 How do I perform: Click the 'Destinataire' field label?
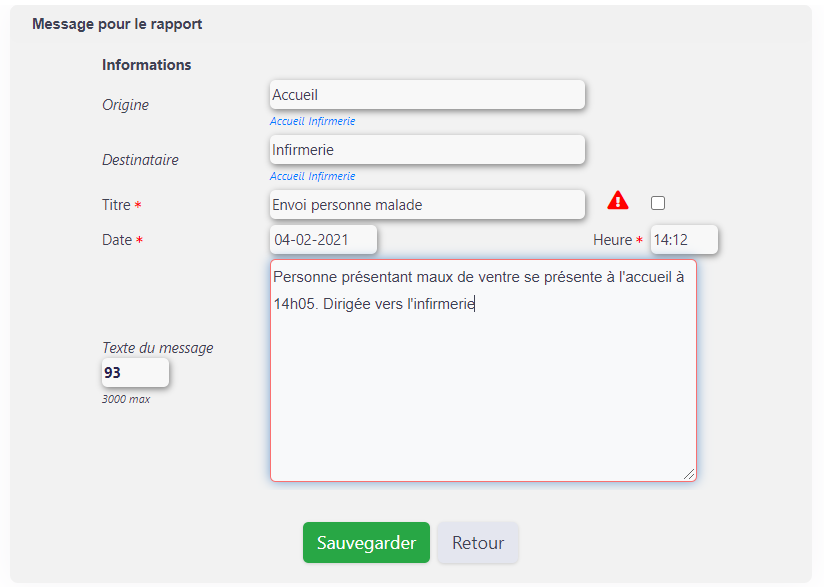pos(140,160)
